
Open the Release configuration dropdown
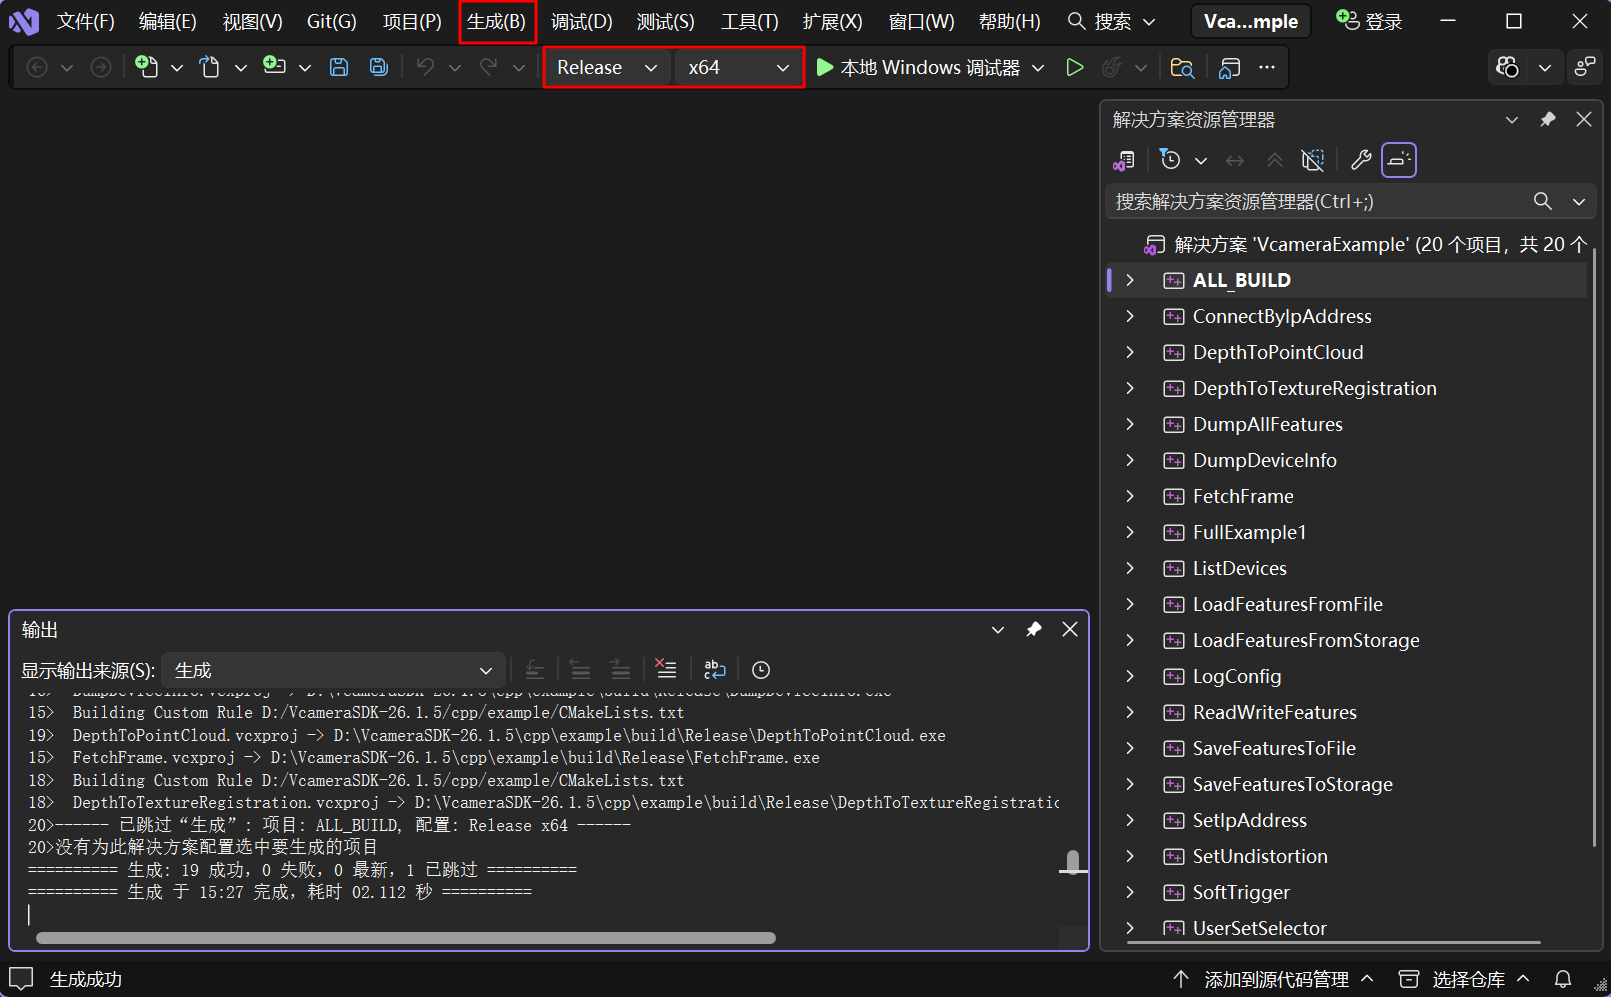(608, 67)
